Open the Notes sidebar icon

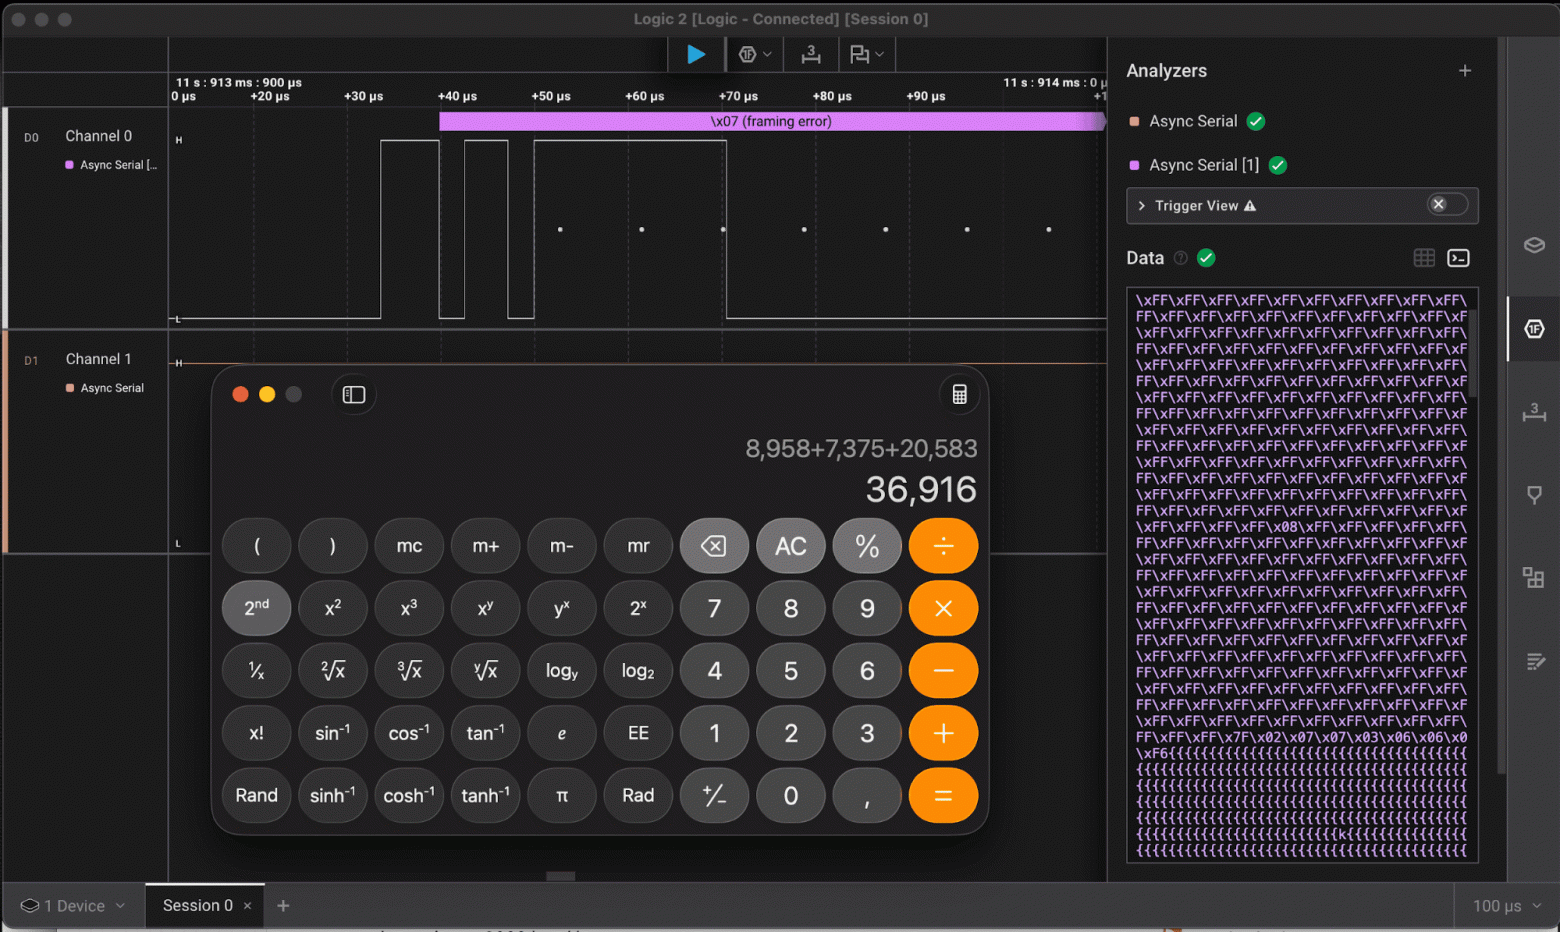[1534, 661]
